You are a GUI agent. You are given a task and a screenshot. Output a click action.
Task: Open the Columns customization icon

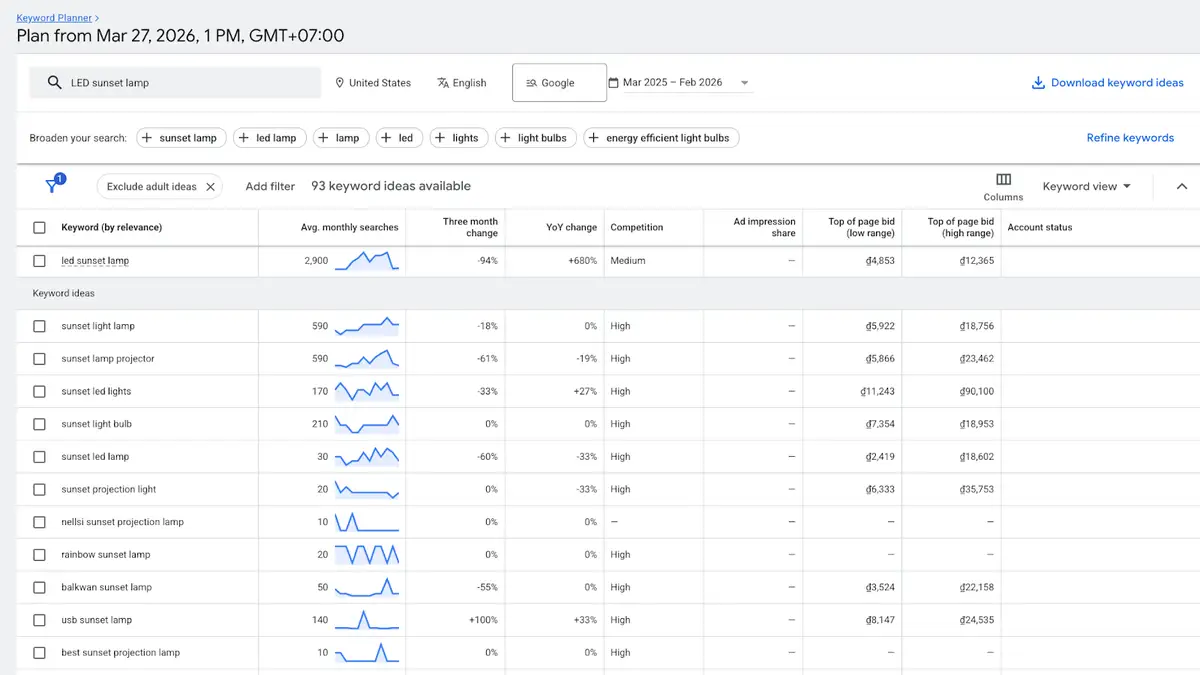(1002, 179)
